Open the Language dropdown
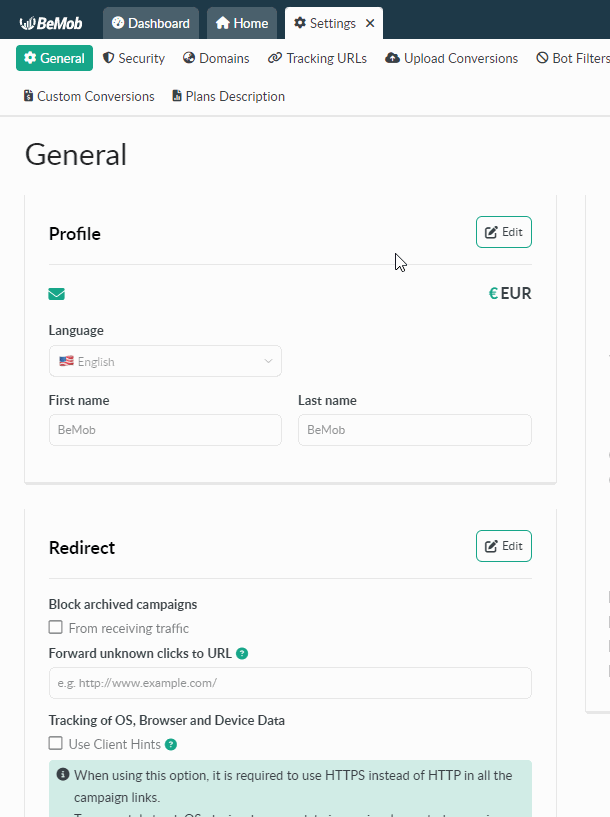Viewport: 610px width, 817px height. click(165, 361)
